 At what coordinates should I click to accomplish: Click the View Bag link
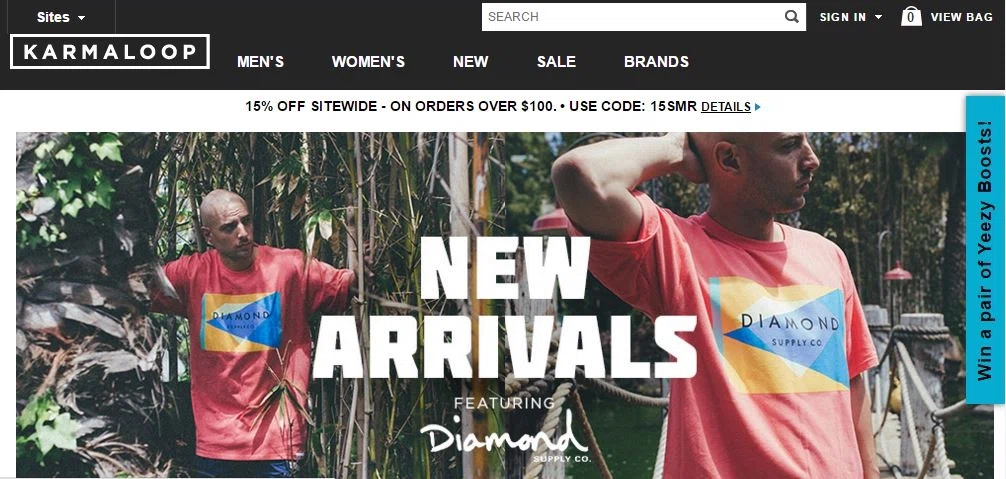pos(962,17)
